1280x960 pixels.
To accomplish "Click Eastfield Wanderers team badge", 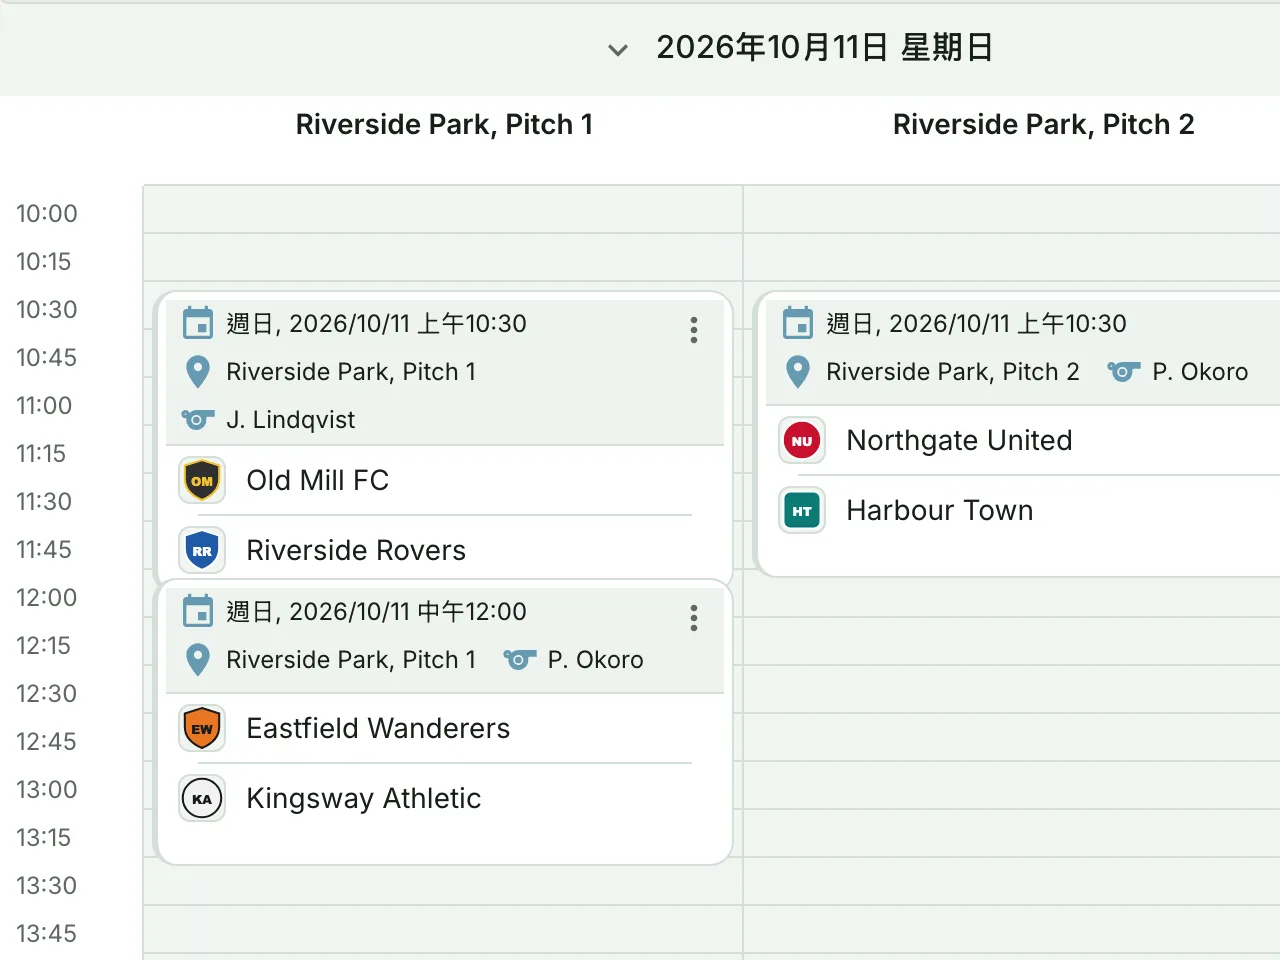I will (x=202, y=729).
